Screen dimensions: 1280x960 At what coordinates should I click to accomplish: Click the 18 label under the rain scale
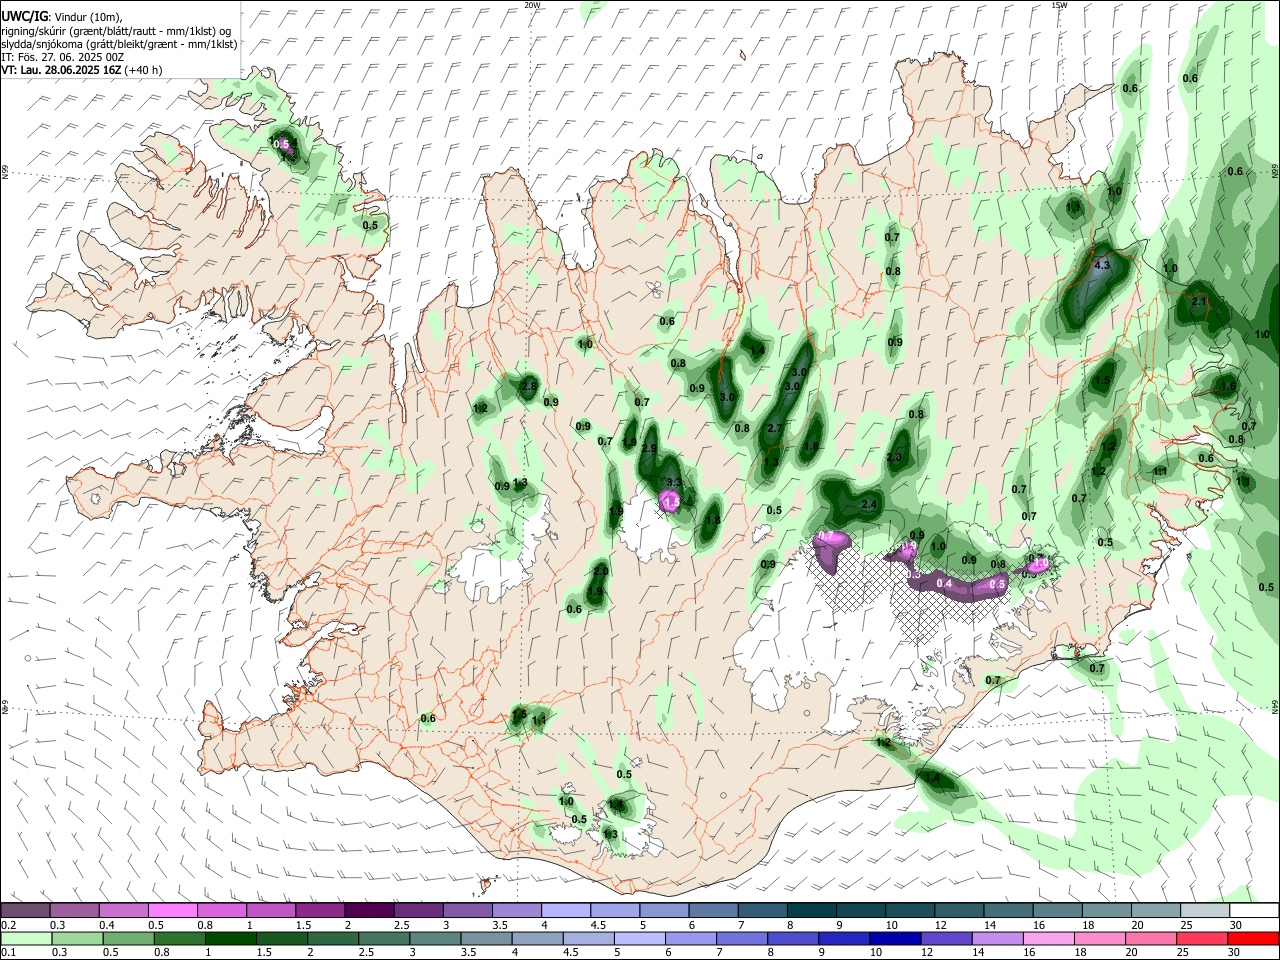1083,952
